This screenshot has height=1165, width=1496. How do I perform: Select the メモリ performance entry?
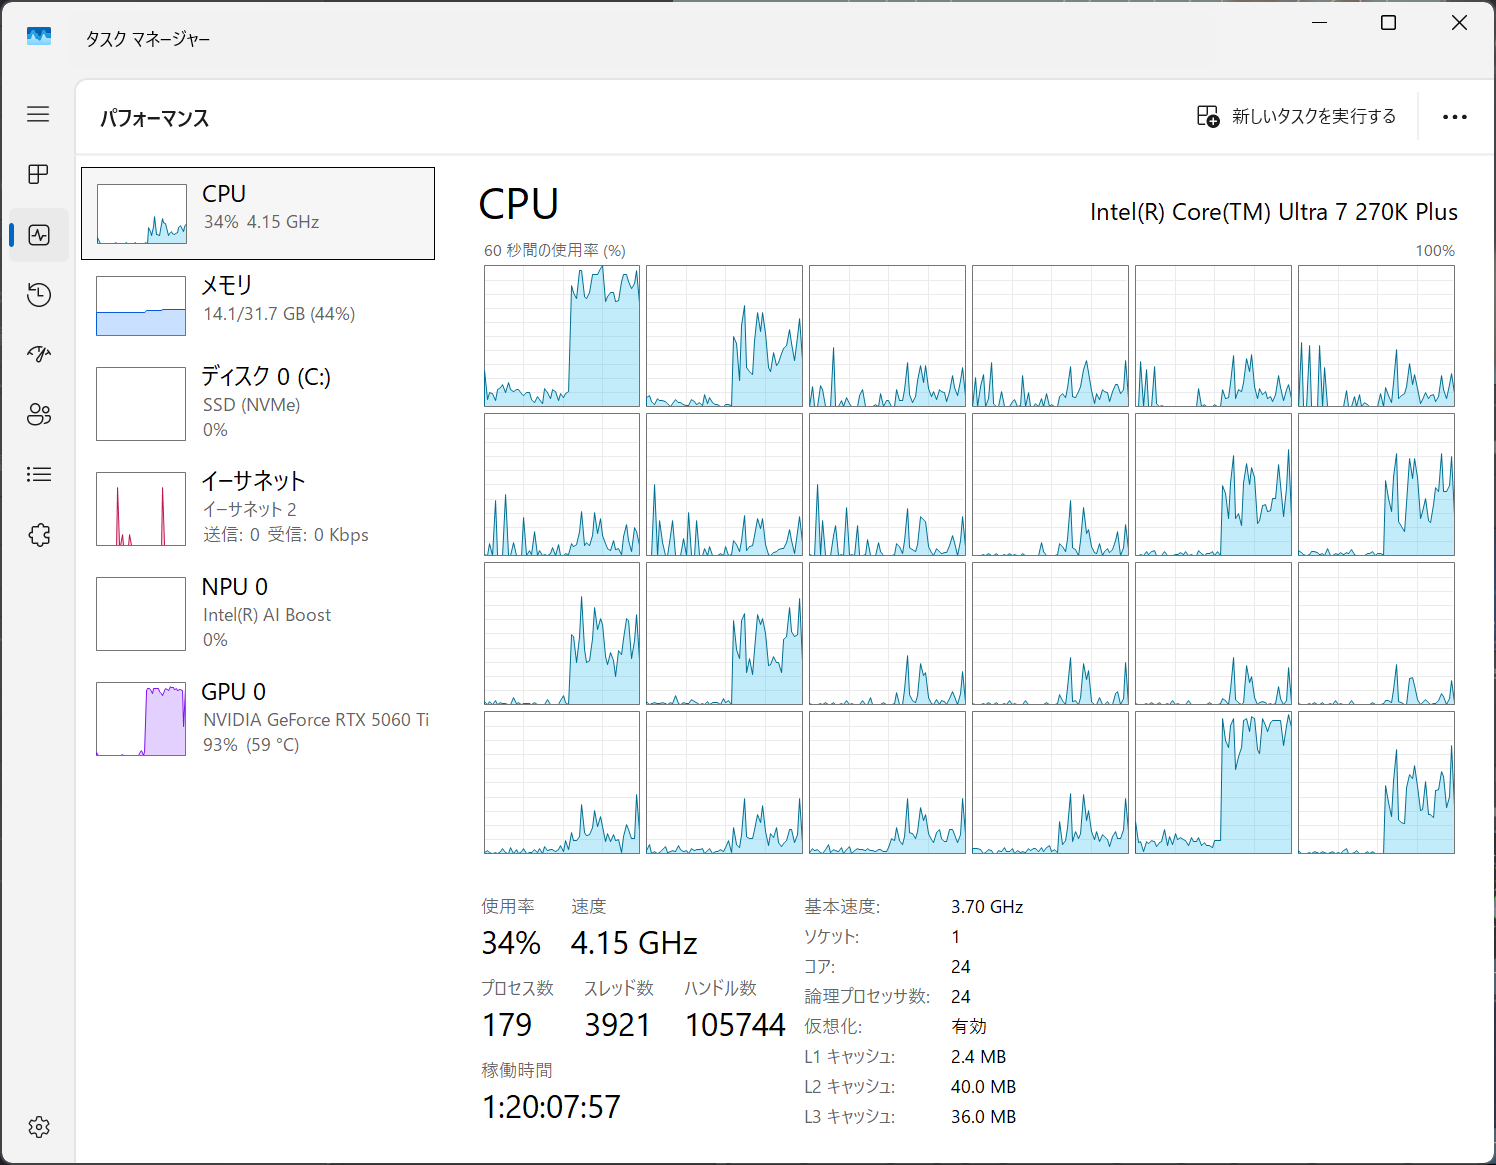click(258, 305)
